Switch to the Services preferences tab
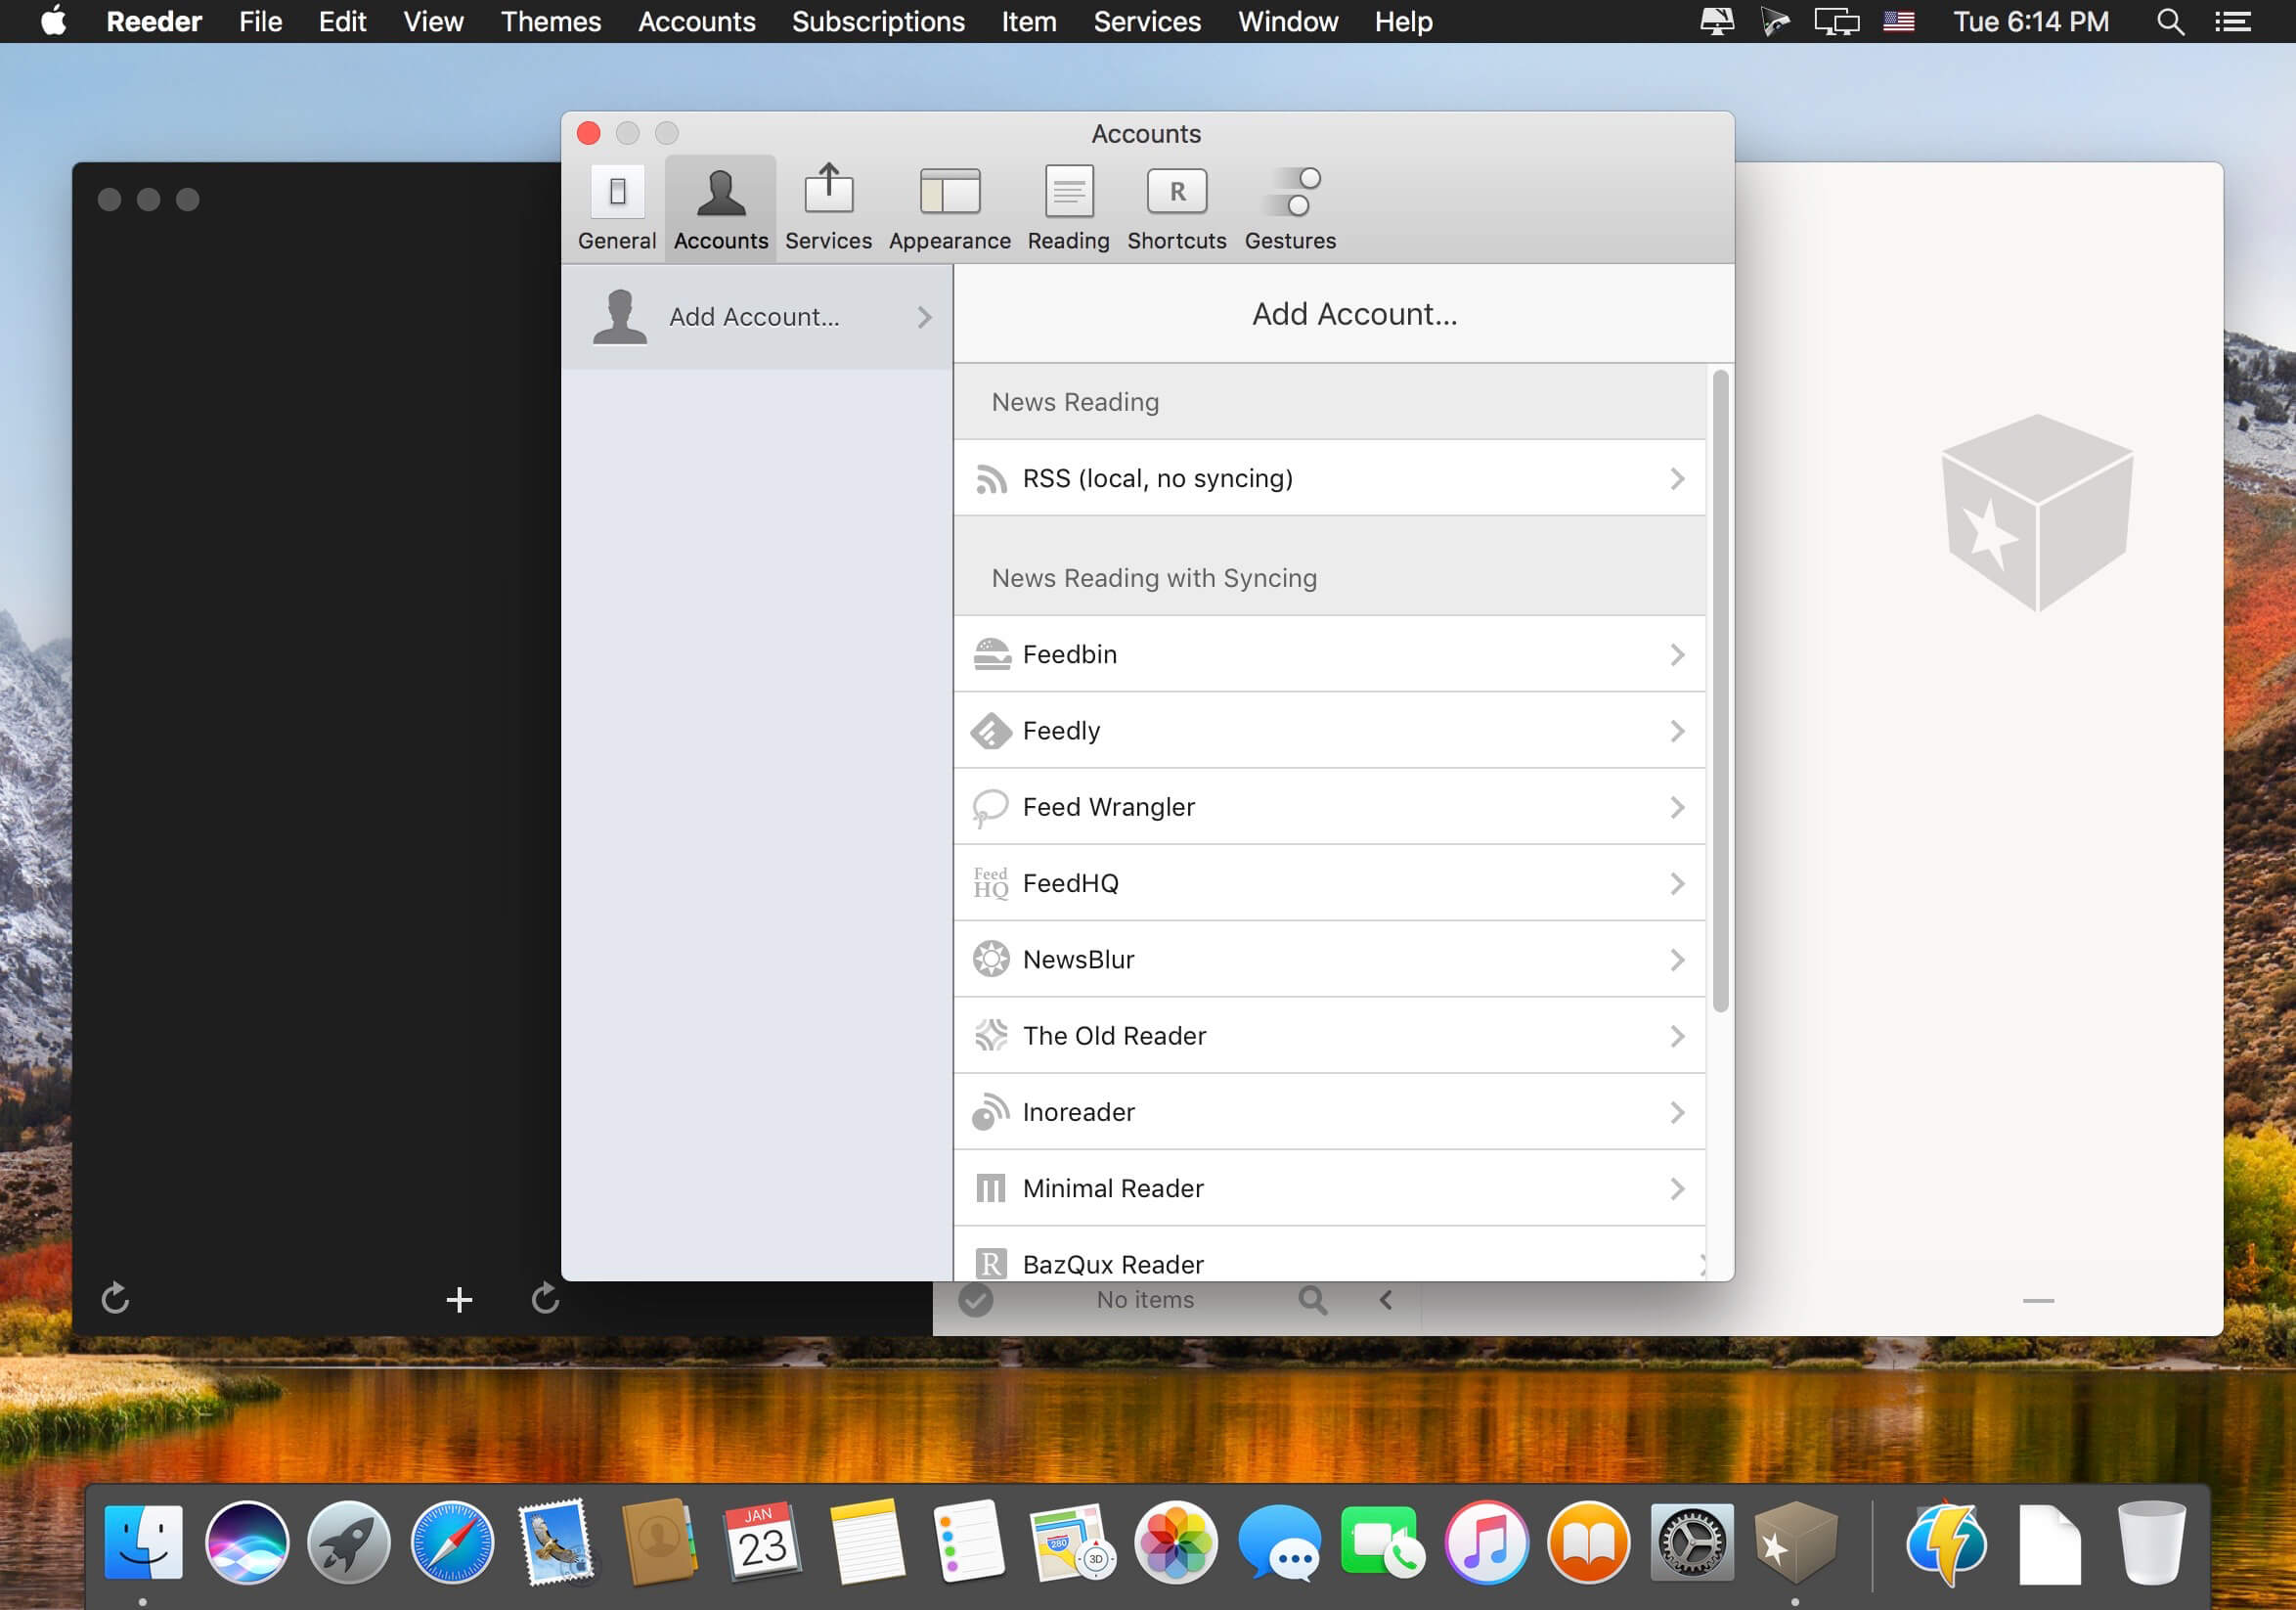Image resolution: width=2296 pixels, height=1610 pixels. [828, 209]
